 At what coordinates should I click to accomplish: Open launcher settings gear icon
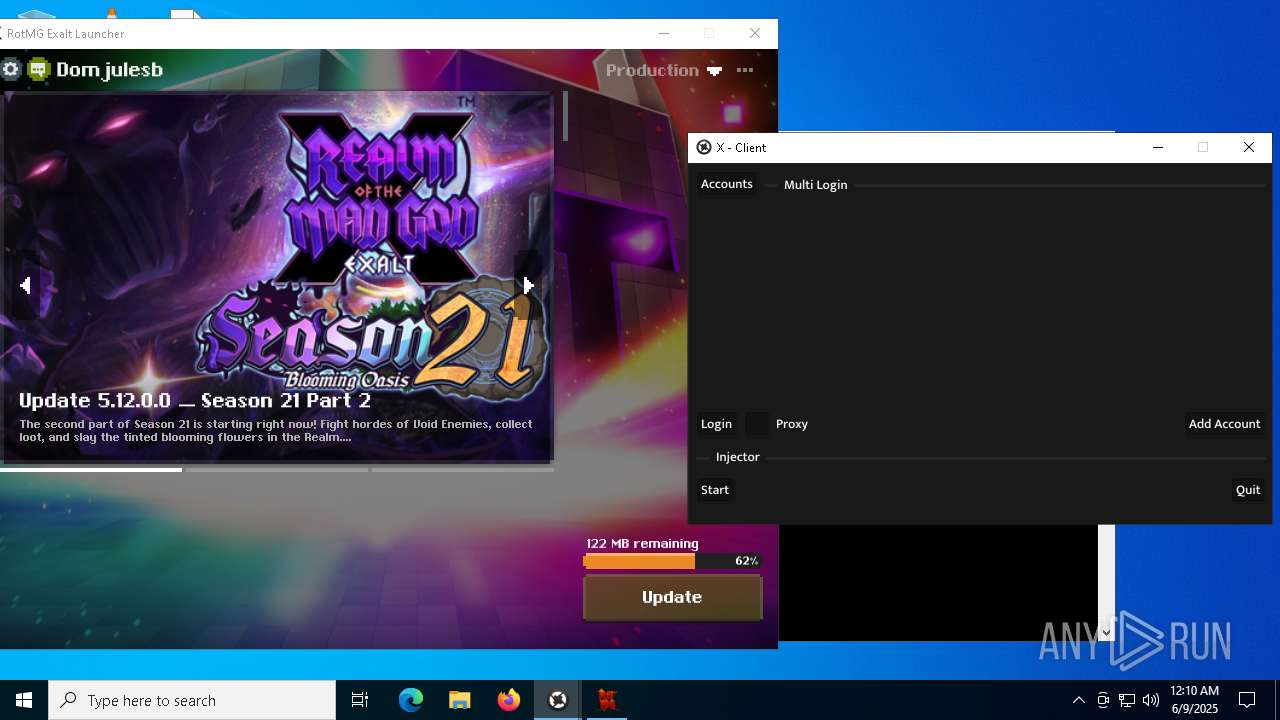(x=11, y=69)
